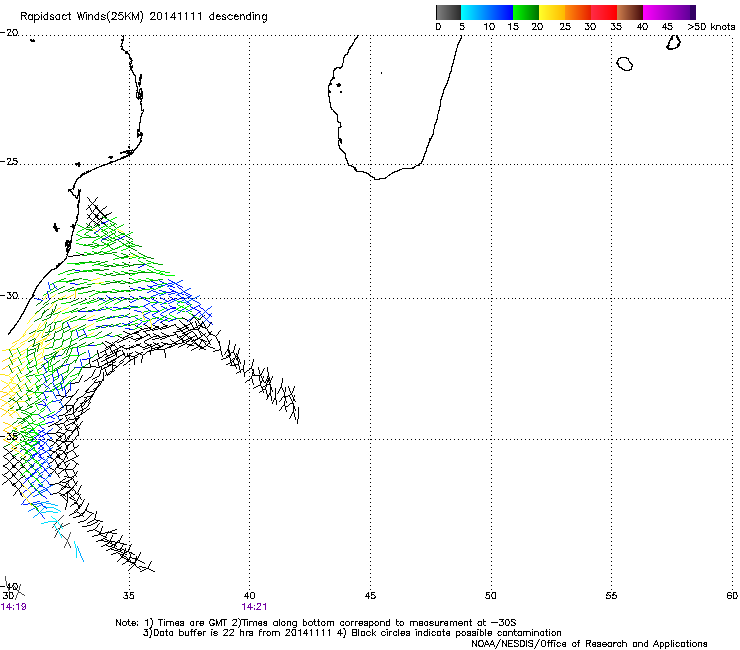Click the gray 0-5 knots legend segment
This screenshot has height=650, width=740.
448,12
